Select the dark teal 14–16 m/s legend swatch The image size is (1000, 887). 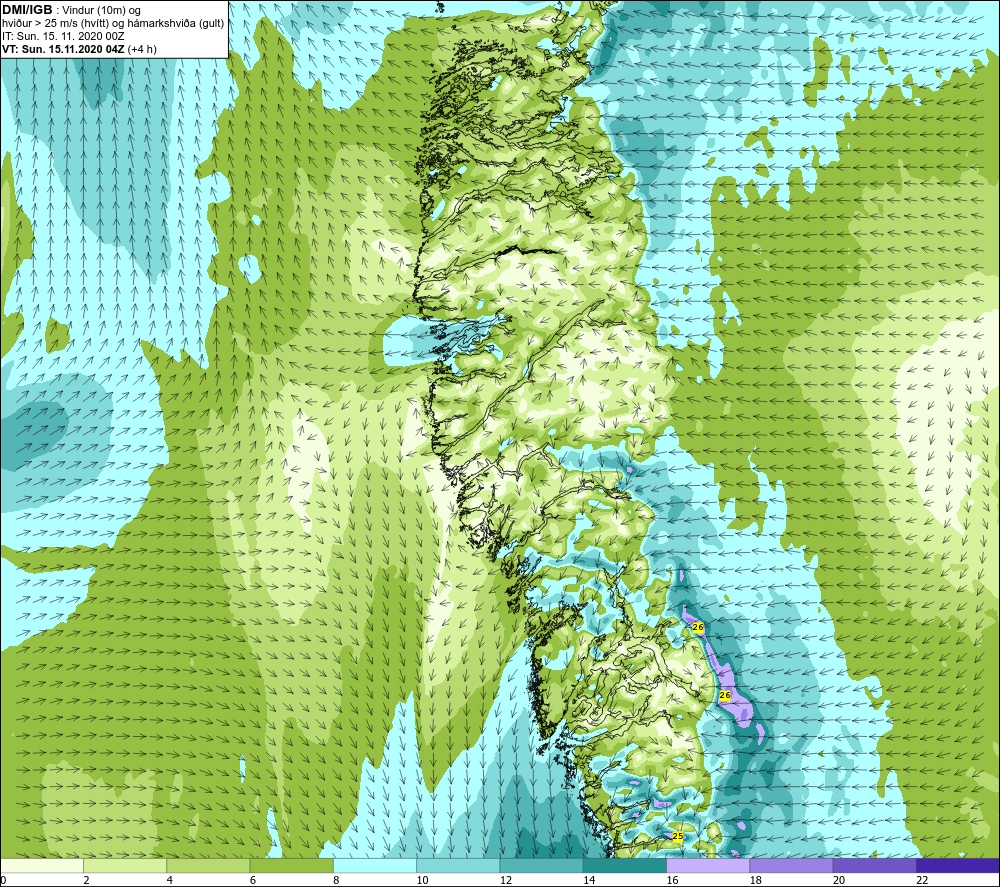click(625, 866)
